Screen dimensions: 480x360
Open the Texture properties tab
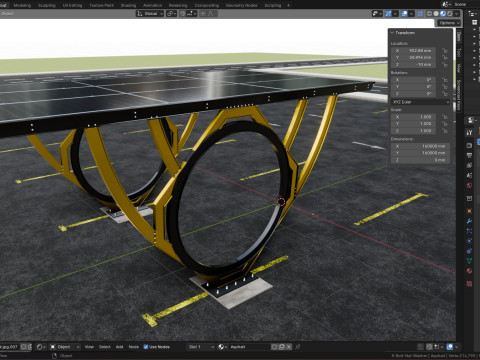(469, 284)
